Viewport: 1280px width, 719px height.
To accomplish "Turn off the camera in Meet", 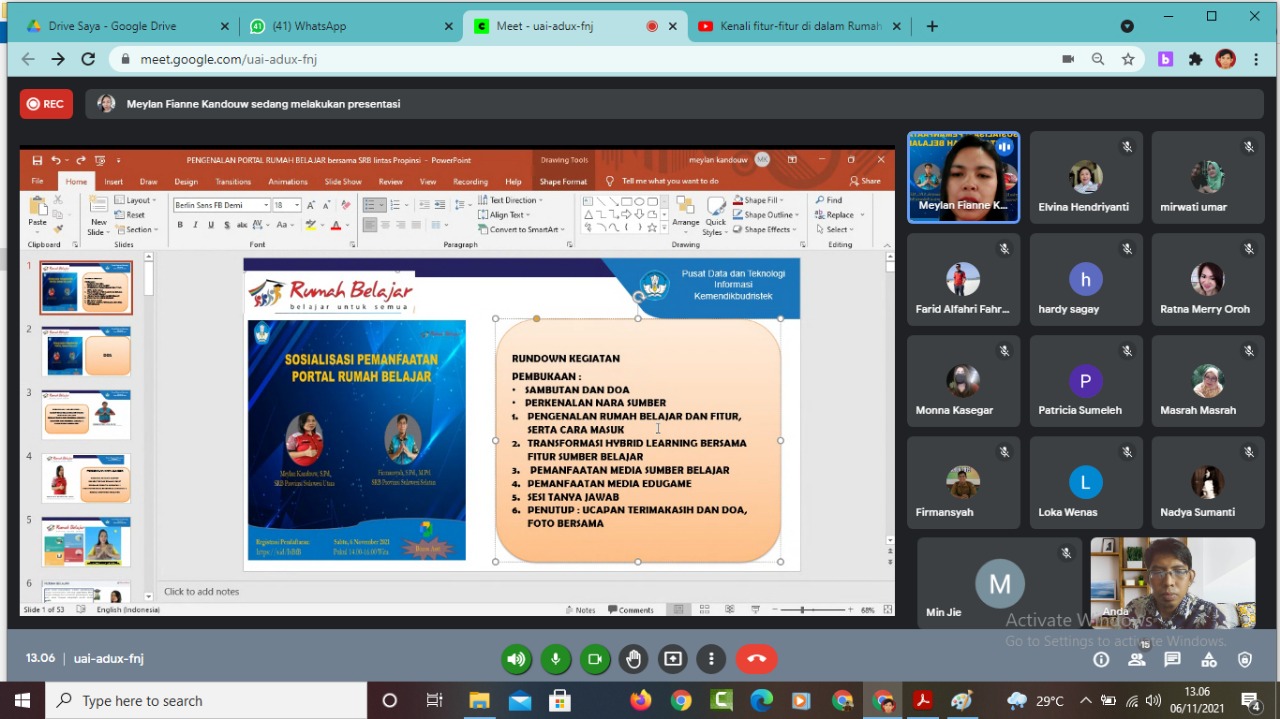I will (595, 659).
